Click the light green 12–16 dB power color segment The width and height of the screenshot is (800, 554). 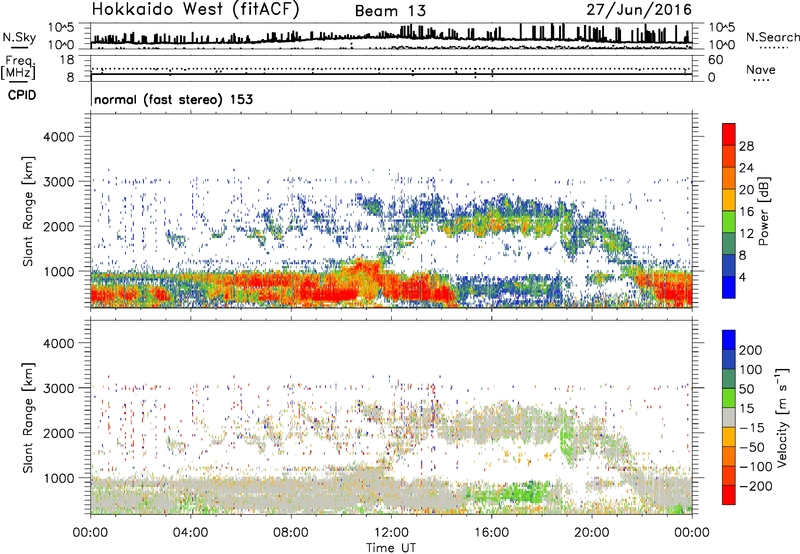tap(729, 222)
